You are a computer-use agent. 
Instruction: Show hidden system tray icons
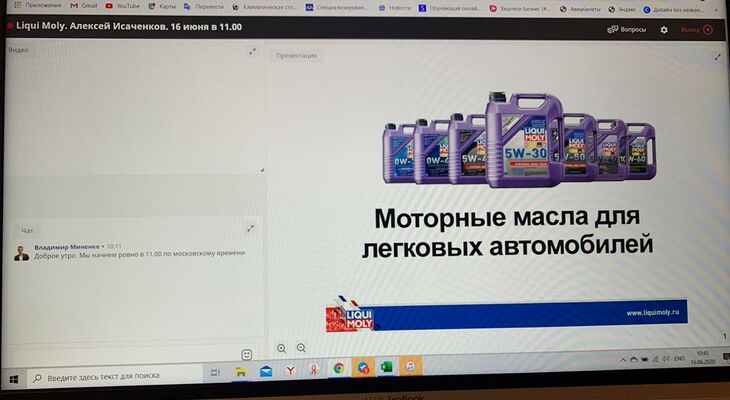coord(623,360)
